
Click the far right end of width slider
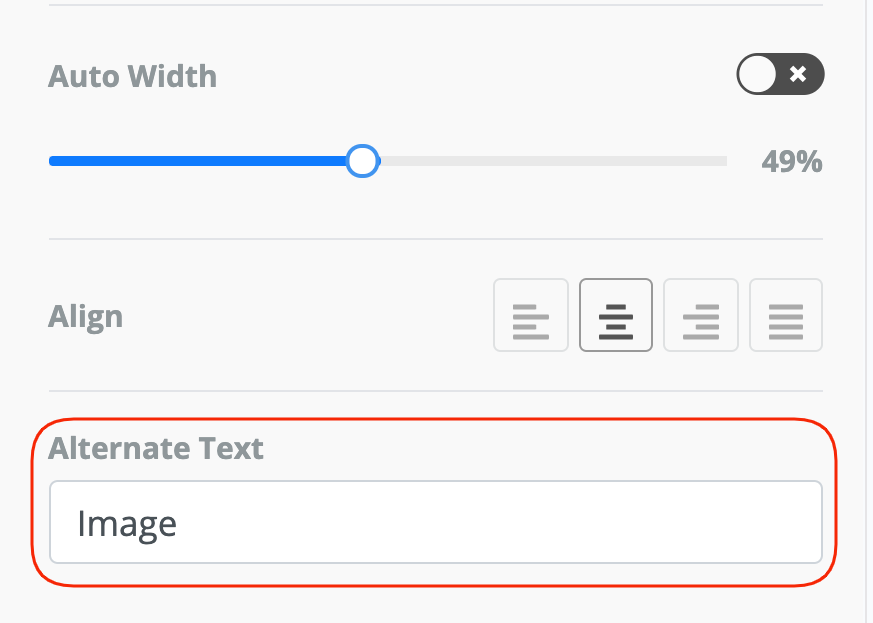pos(722,161)
